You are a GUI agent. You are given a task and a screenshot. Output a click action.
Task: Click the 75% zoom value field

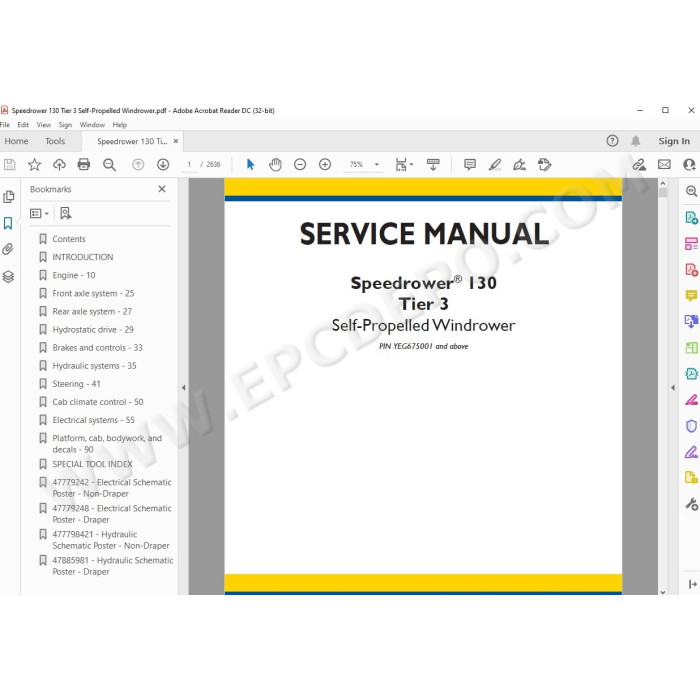click(x=357, y=165)
